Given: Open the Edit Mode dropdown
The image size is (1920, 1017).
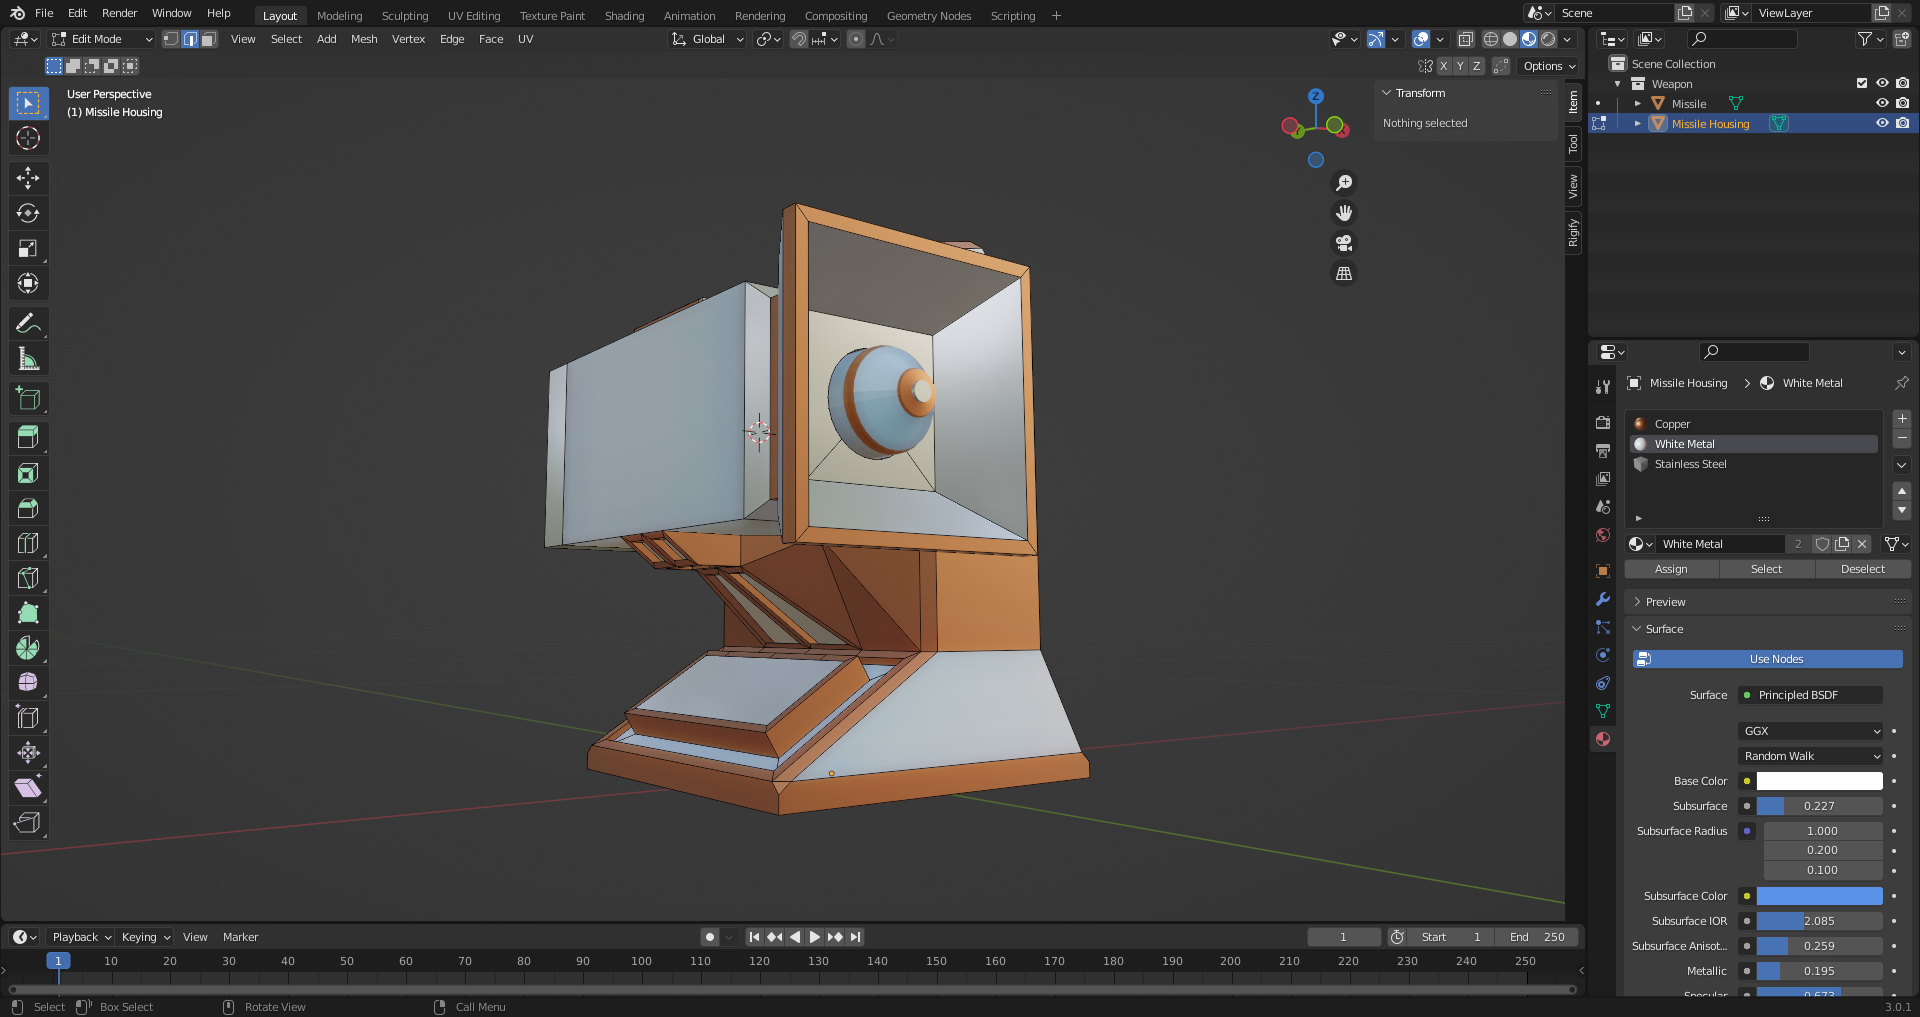Looking at the screenshot, I should (x=102, y=39).
